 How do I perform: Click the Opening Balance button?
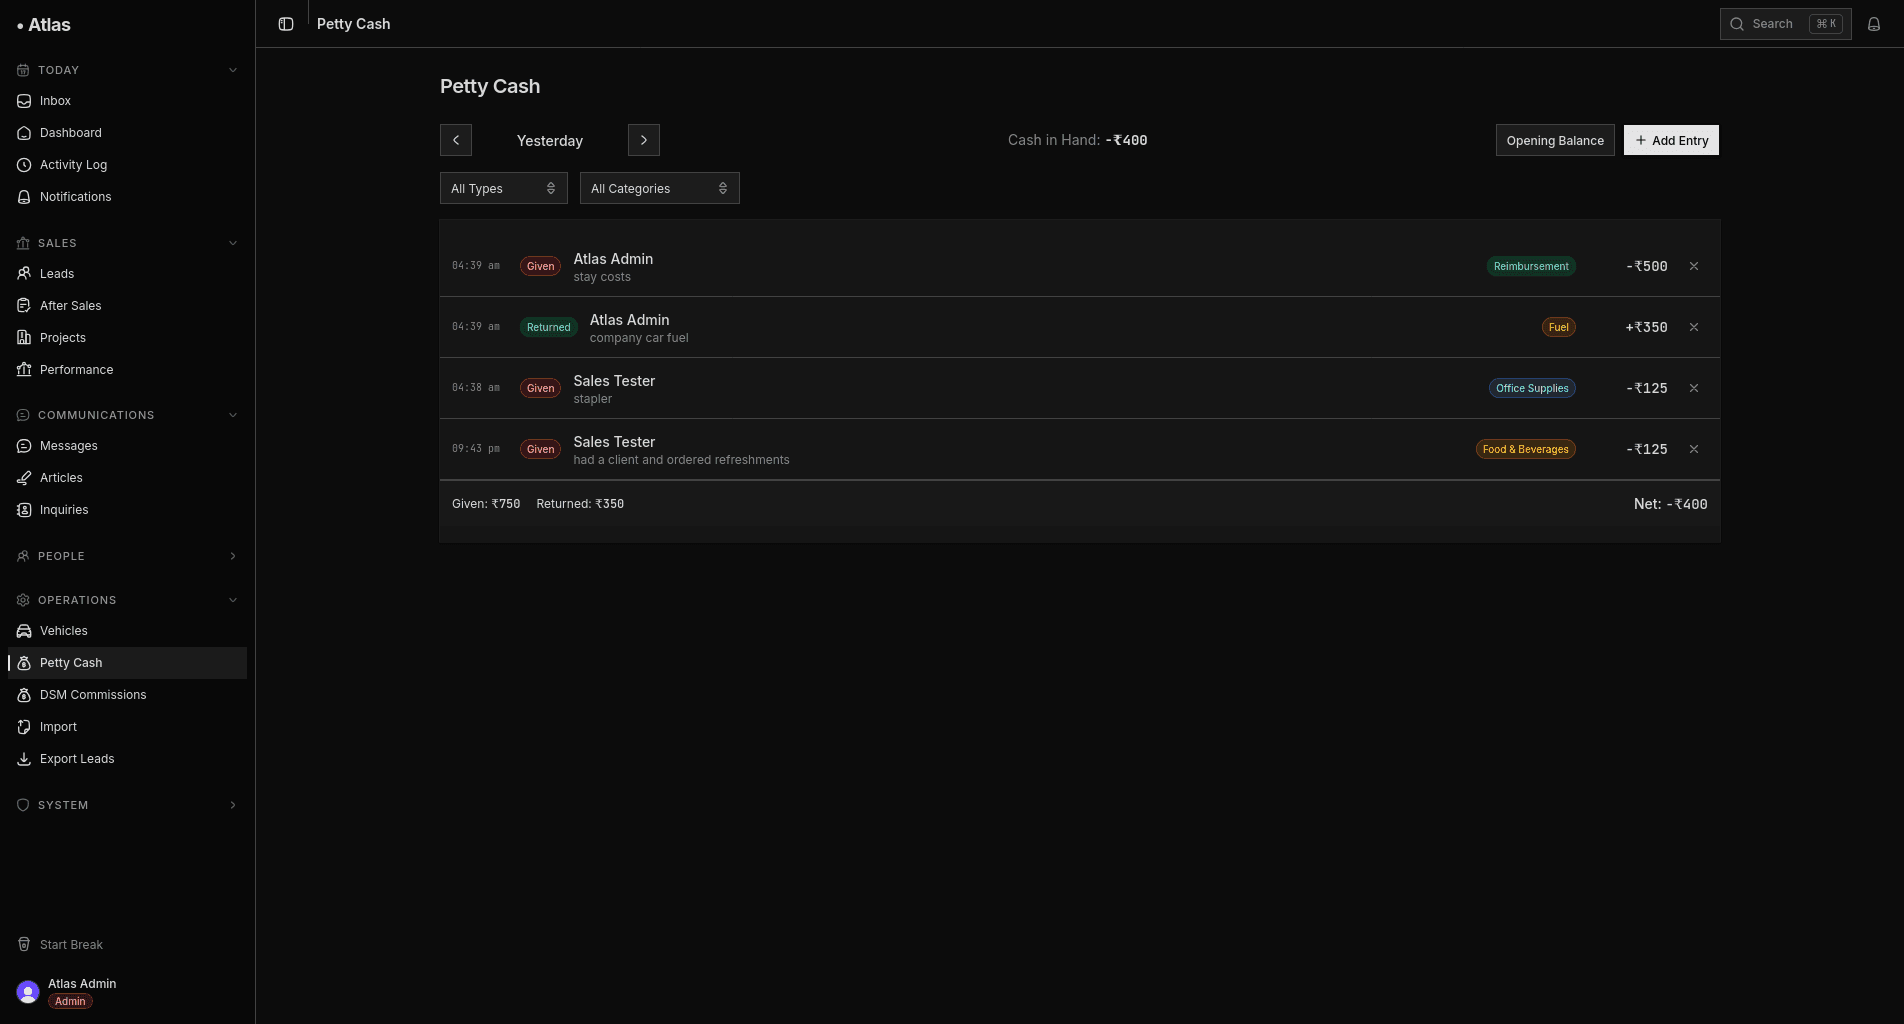pos(1555,140)
